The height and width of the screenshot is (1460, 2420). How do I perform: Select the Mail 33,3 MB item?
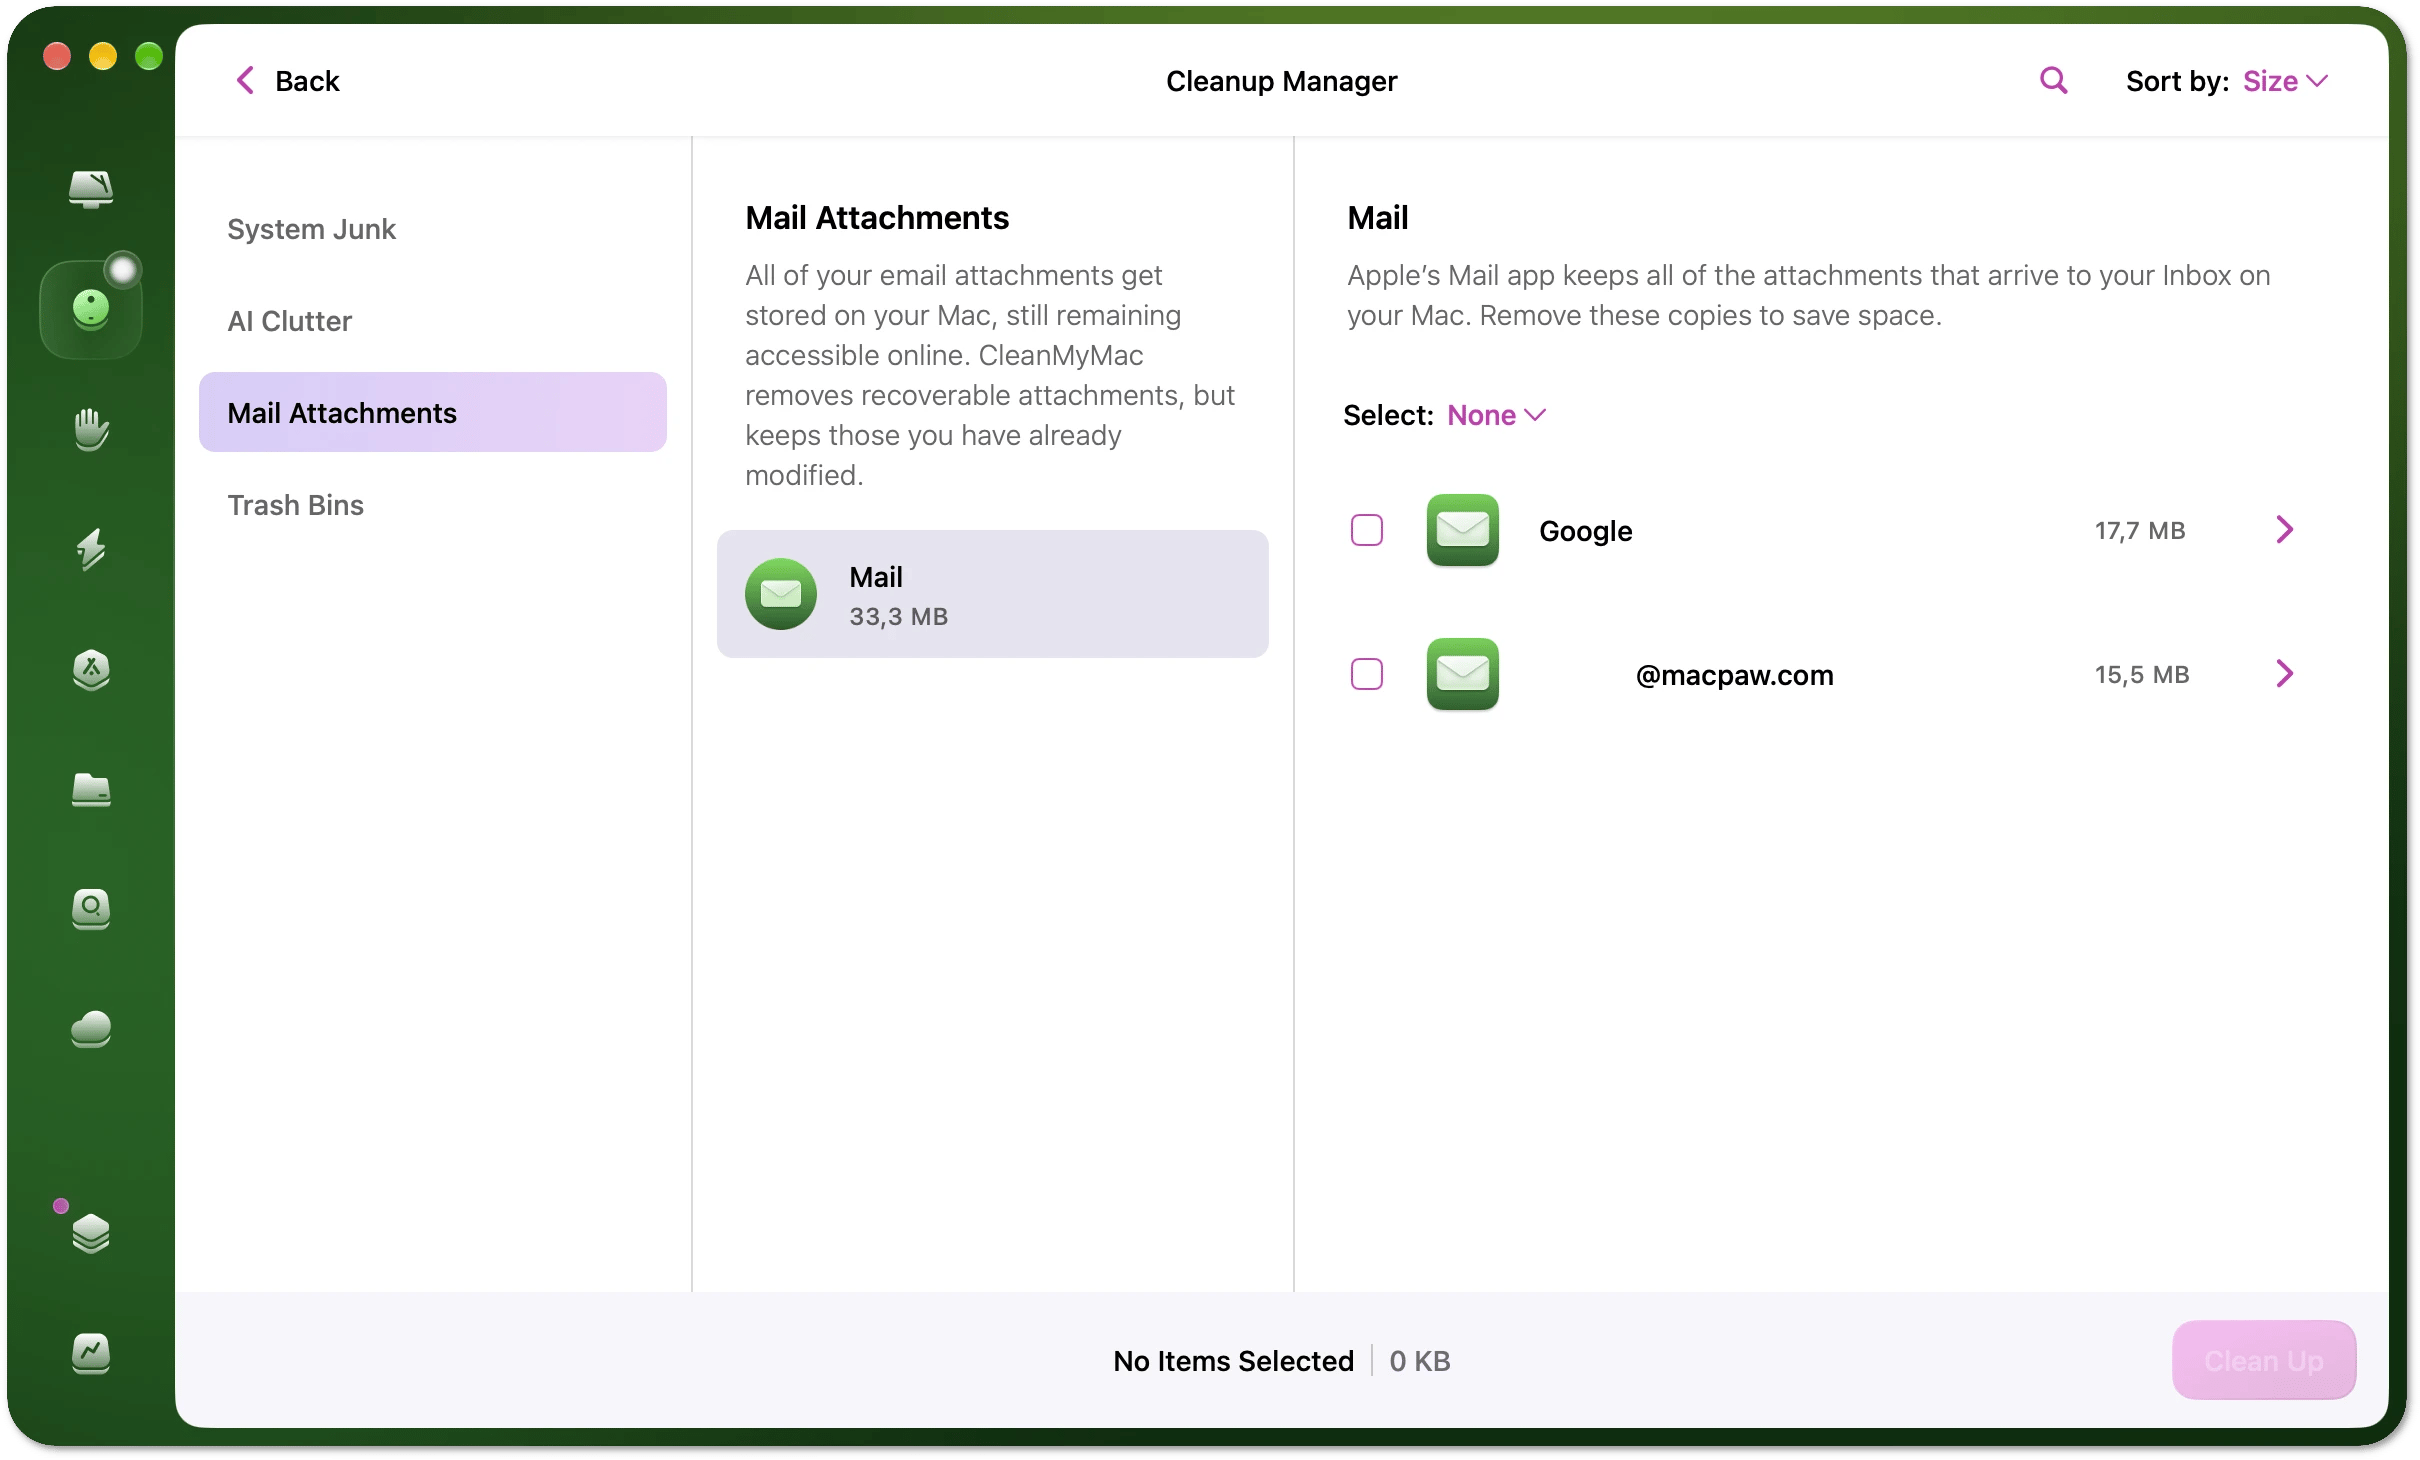[993, 594]
